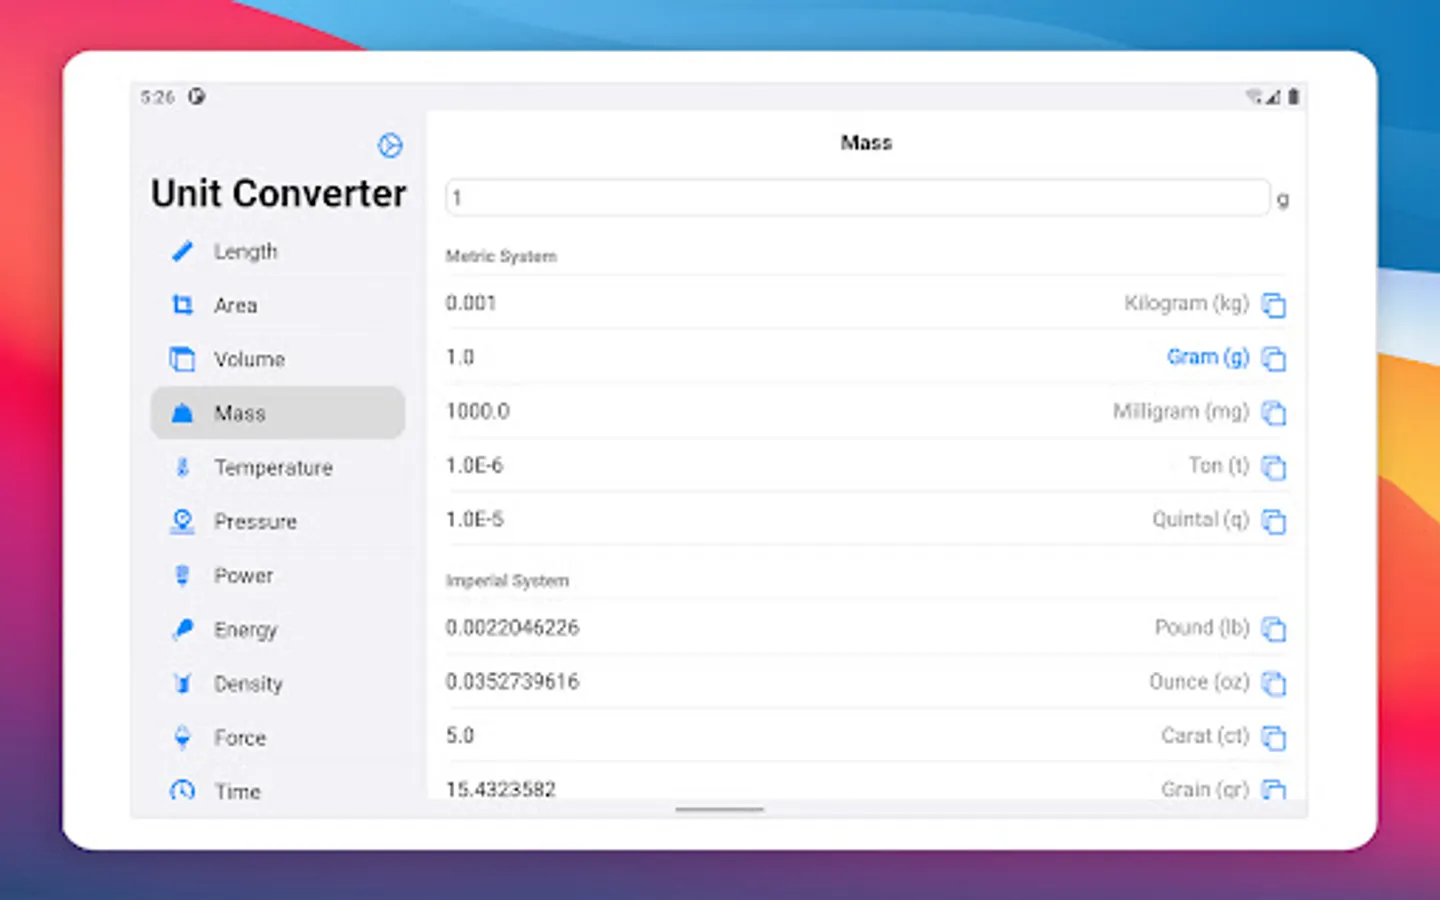The image size is (1440, 900).
Task: Open the Density category
Action: (278, 683)
